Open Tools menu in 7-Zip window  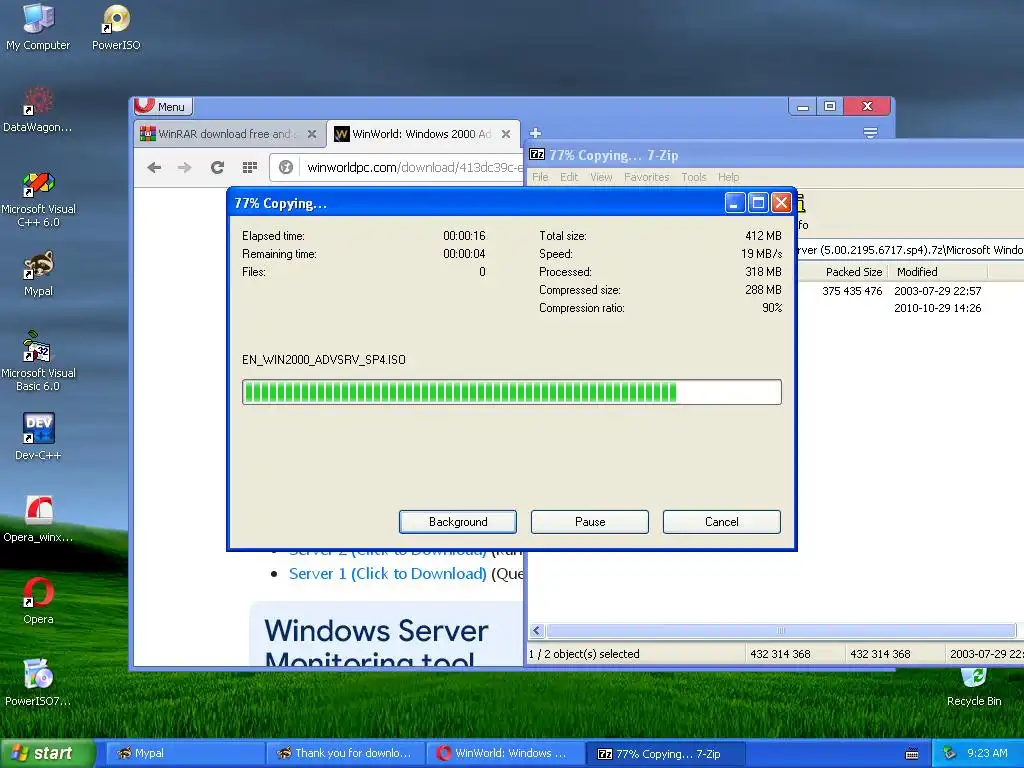(694, 177)
